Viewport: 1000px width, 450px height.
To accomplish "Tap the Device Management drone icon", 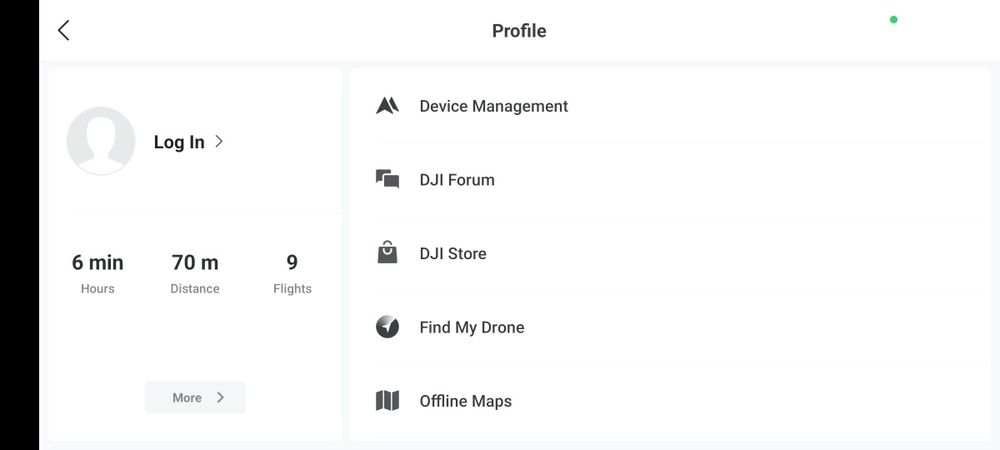I will click(388, 106).
